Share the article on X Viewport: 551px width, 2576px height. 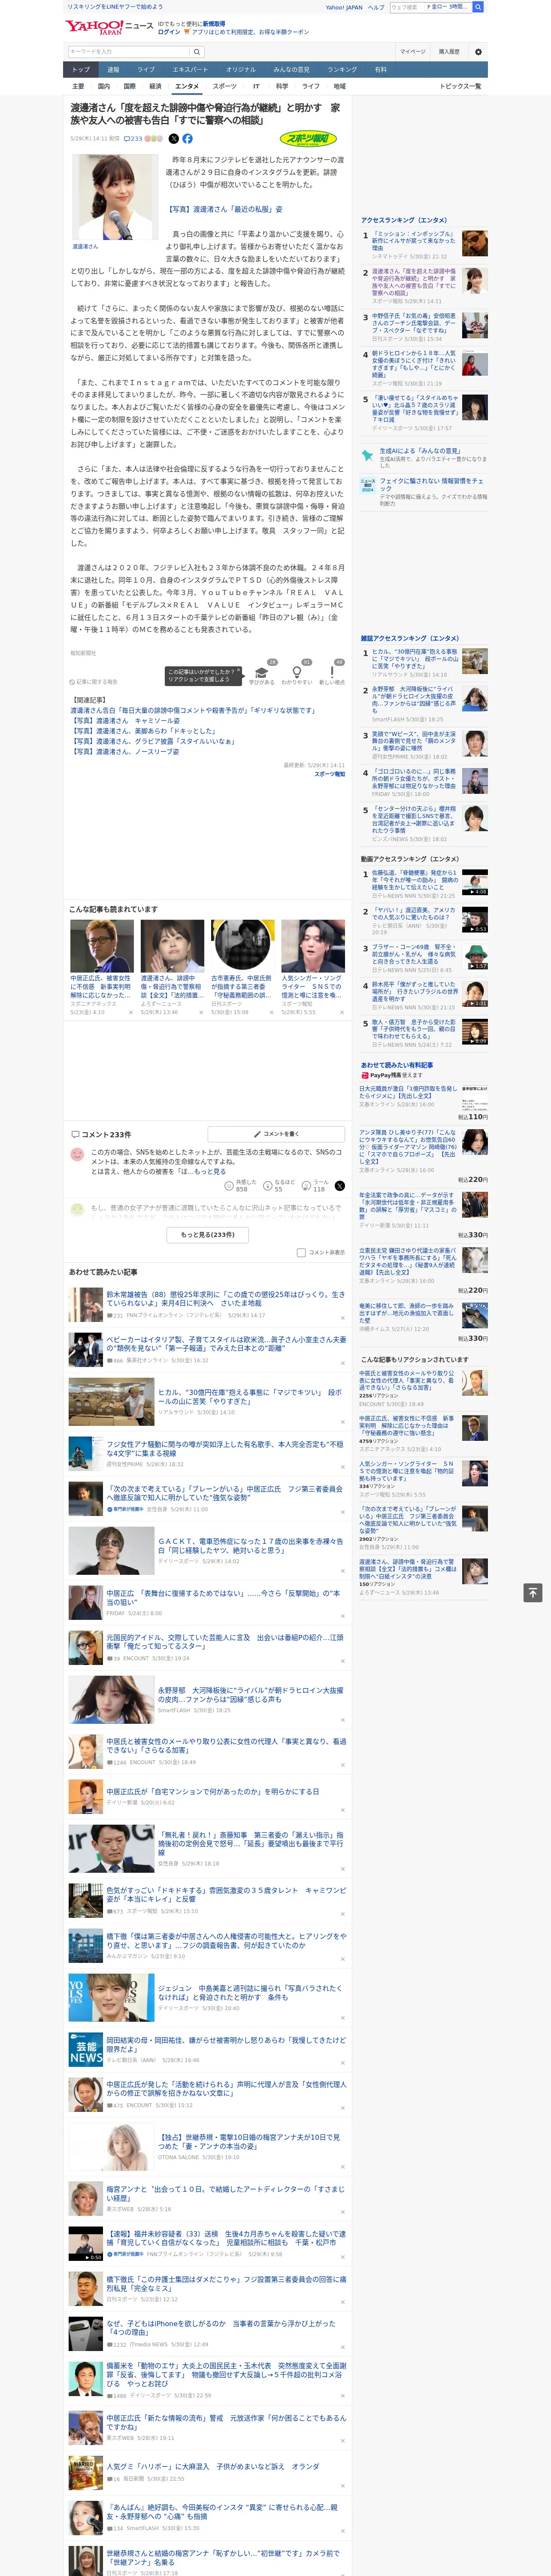[173, 139]
